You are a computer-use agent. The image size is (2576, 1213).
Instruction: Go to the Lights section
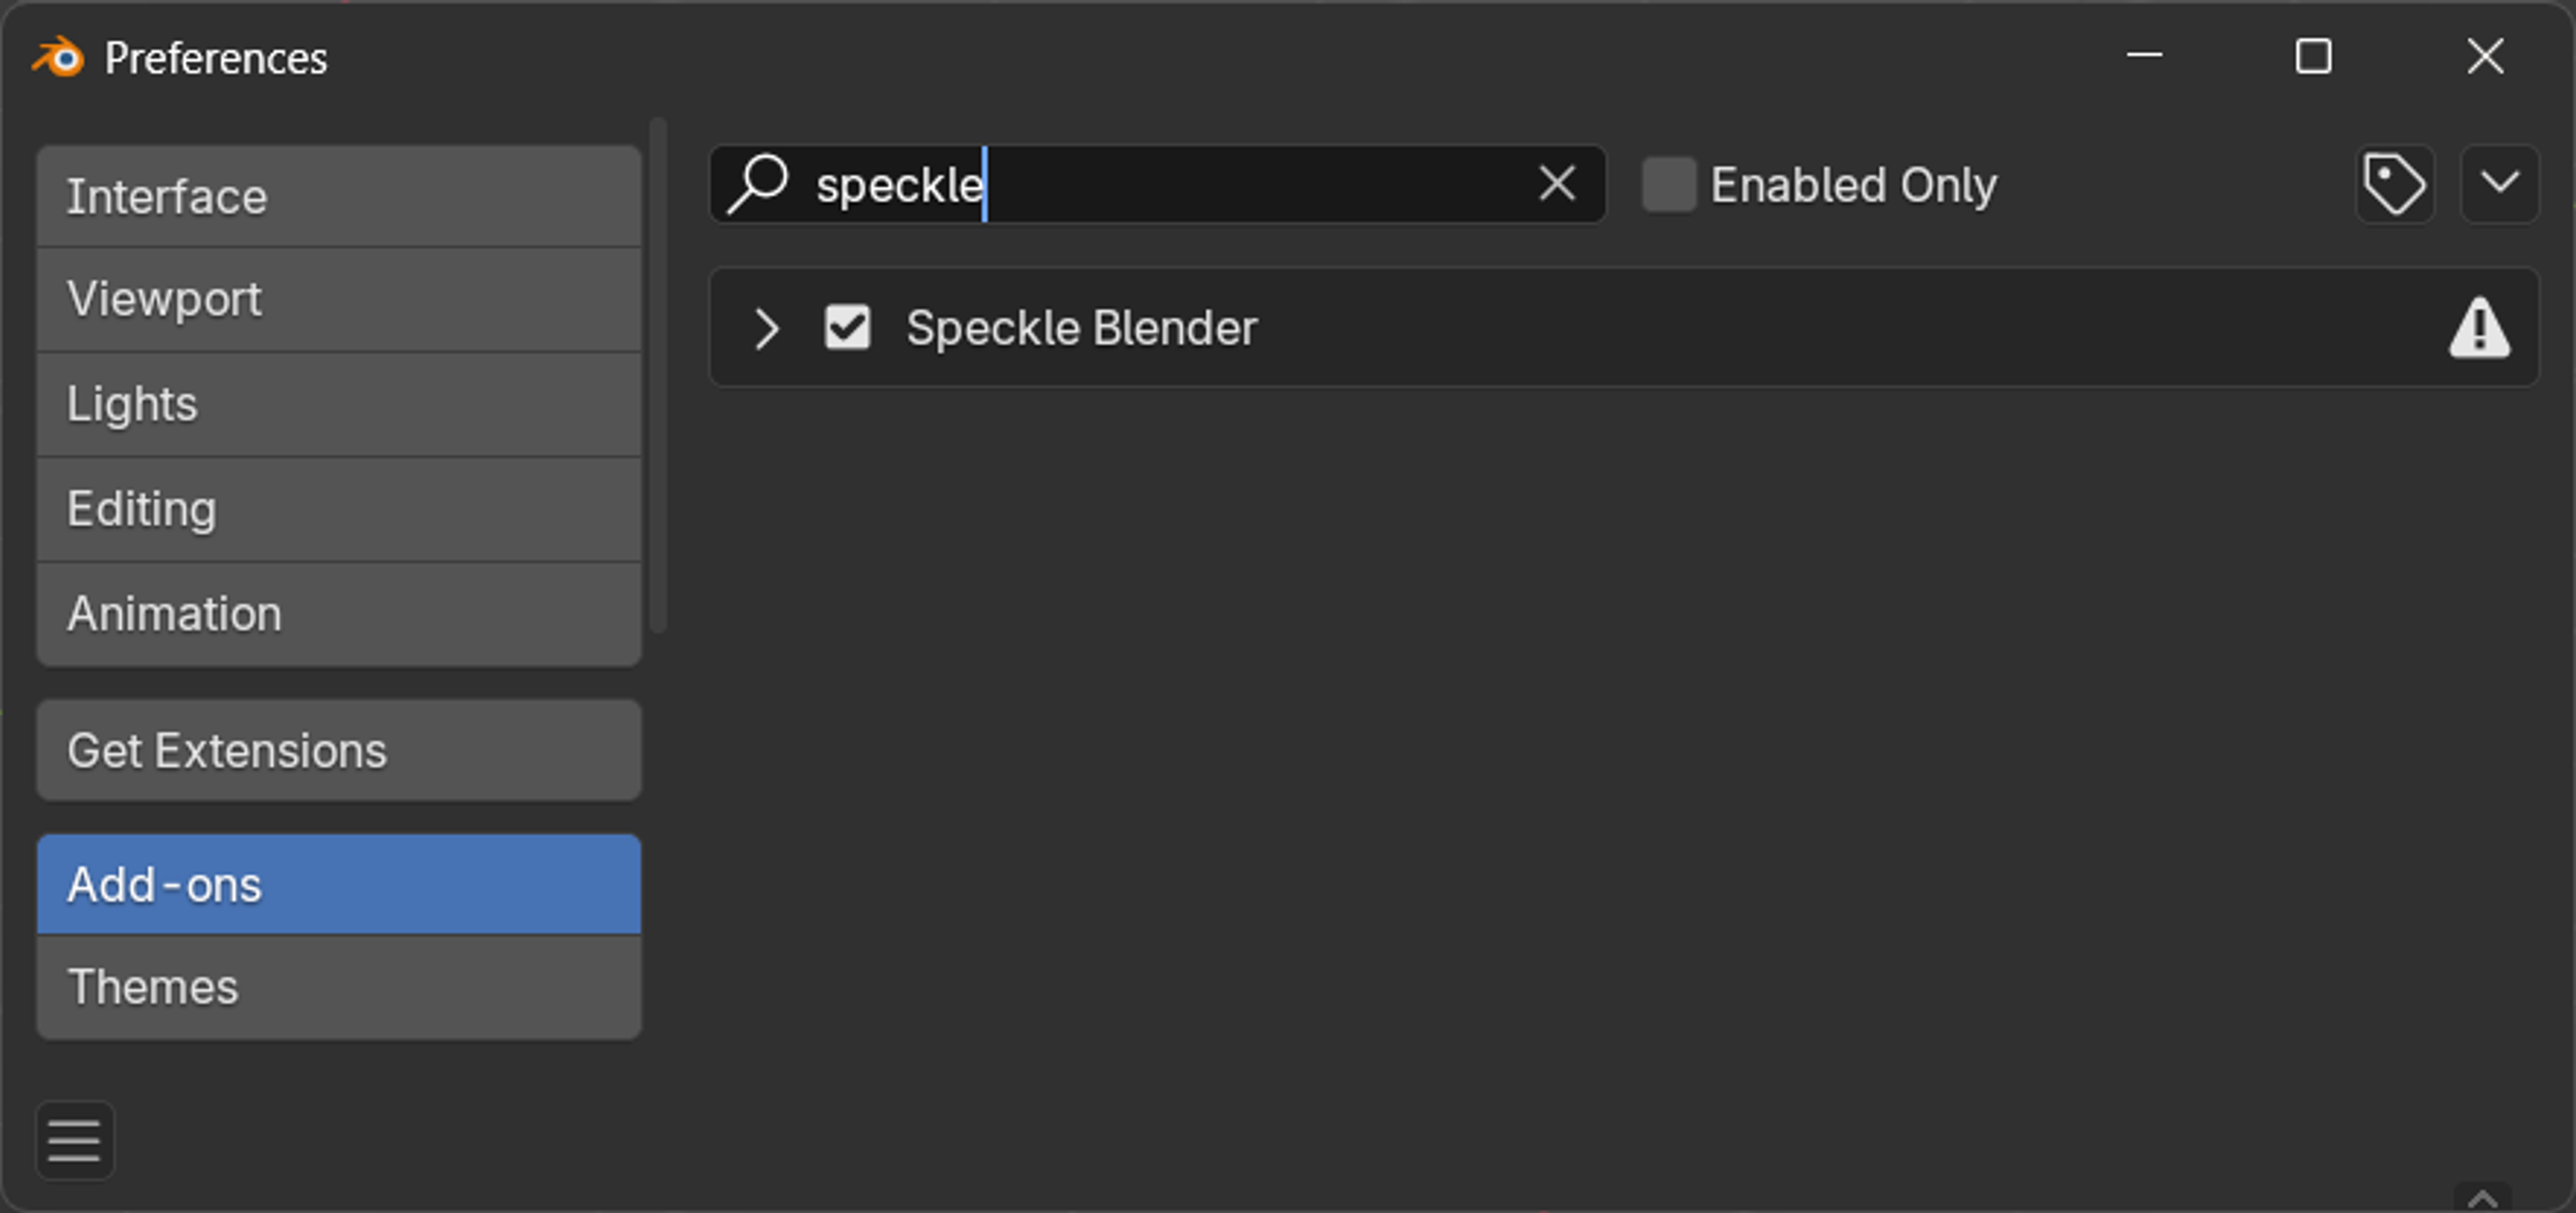coord(339,404)
